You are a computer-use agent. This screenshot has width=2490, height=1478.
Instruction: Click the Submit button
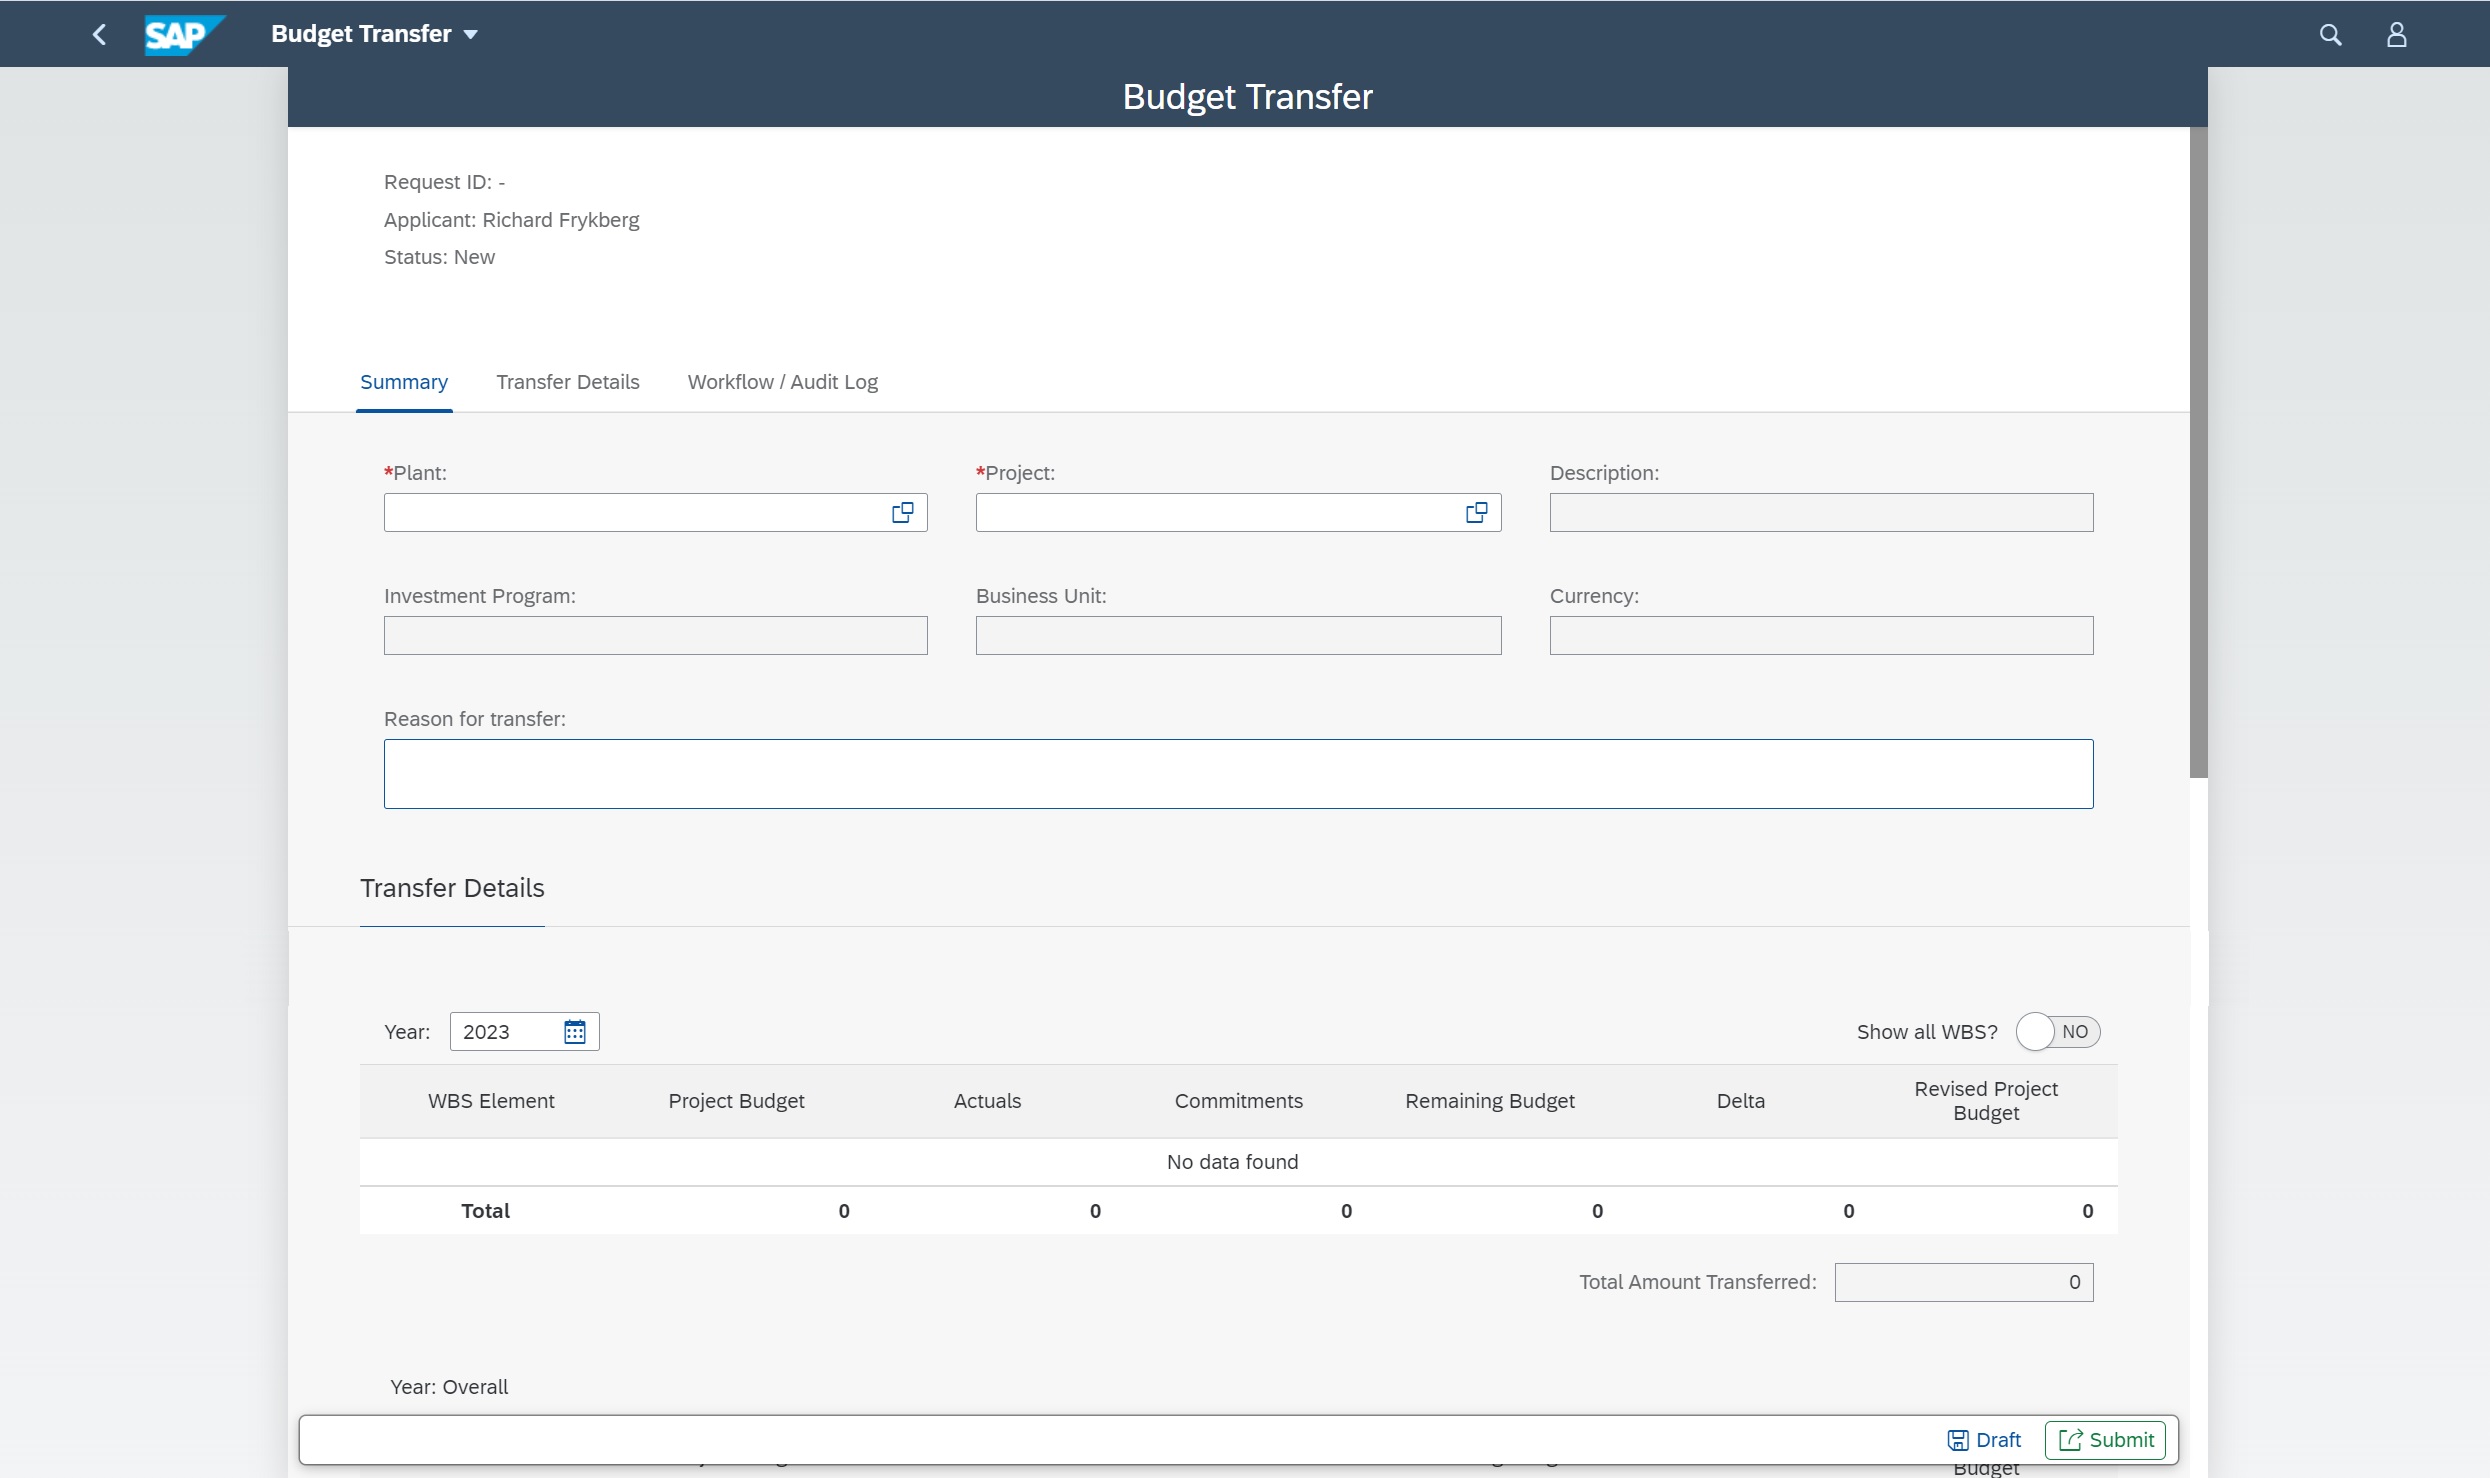coord(2106,1440)
